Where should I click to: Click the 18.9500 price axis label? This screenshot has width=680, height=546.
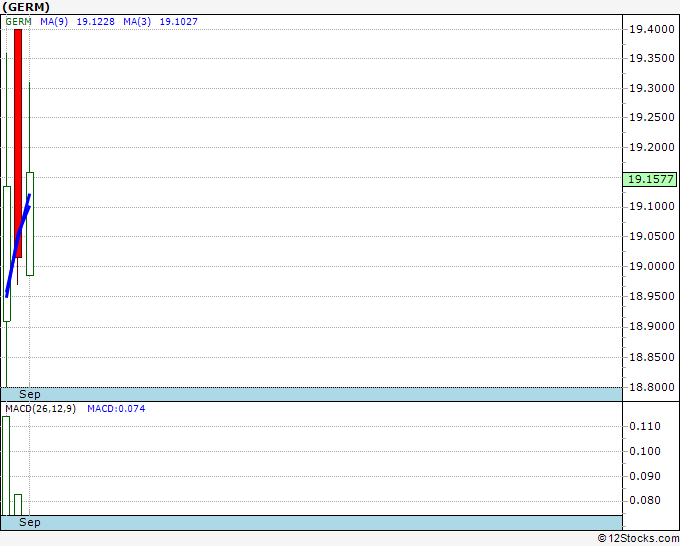pos(652,296)
